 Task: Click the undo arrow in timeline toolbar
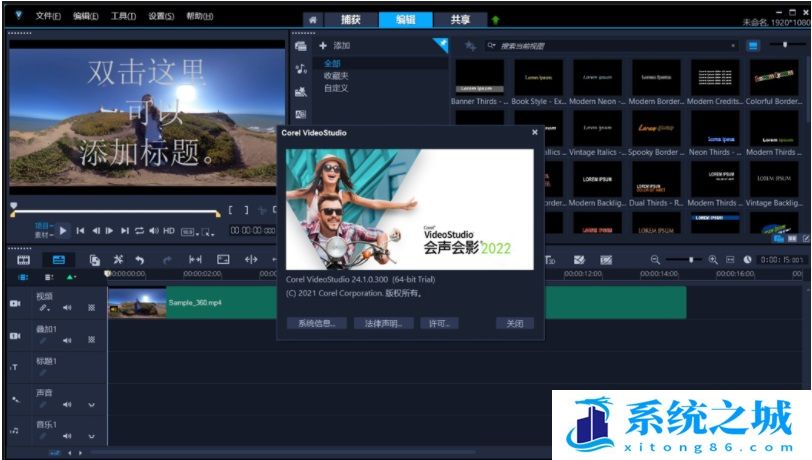(x=140, y=260)
